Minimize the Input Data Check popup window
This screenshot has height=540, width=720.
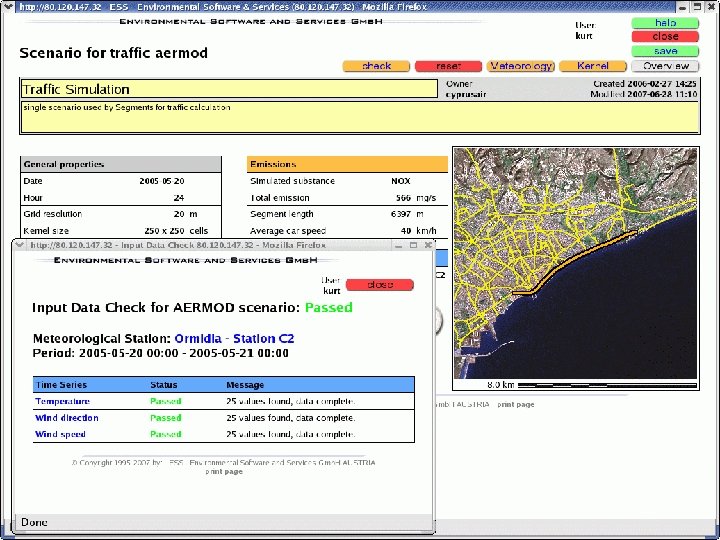[398, 245]
